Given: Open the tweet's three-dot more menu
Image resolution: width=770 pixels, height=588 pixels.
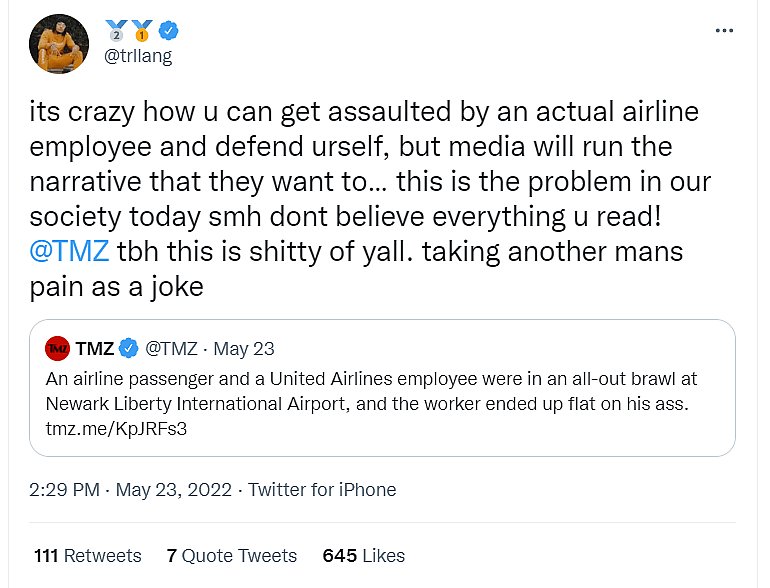Looking at the screenshot, I should point(725,31).
